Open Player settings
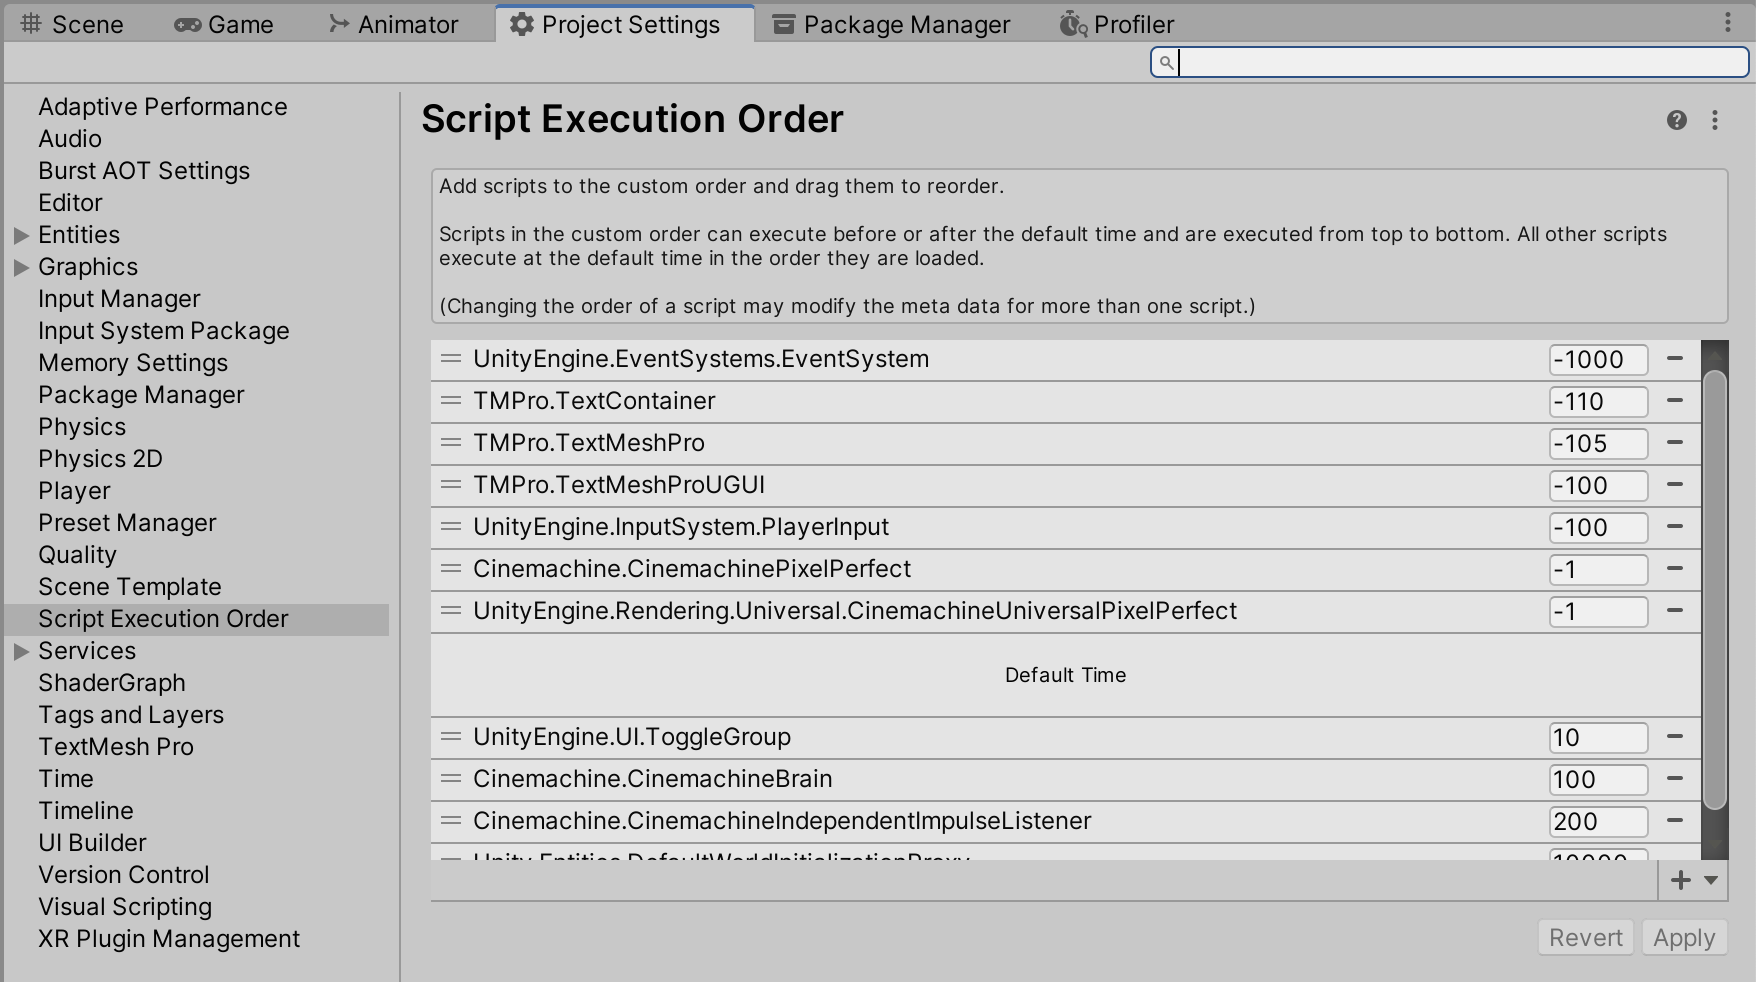The height and width of the screenshot is (982, 1756). pos(74,491)
